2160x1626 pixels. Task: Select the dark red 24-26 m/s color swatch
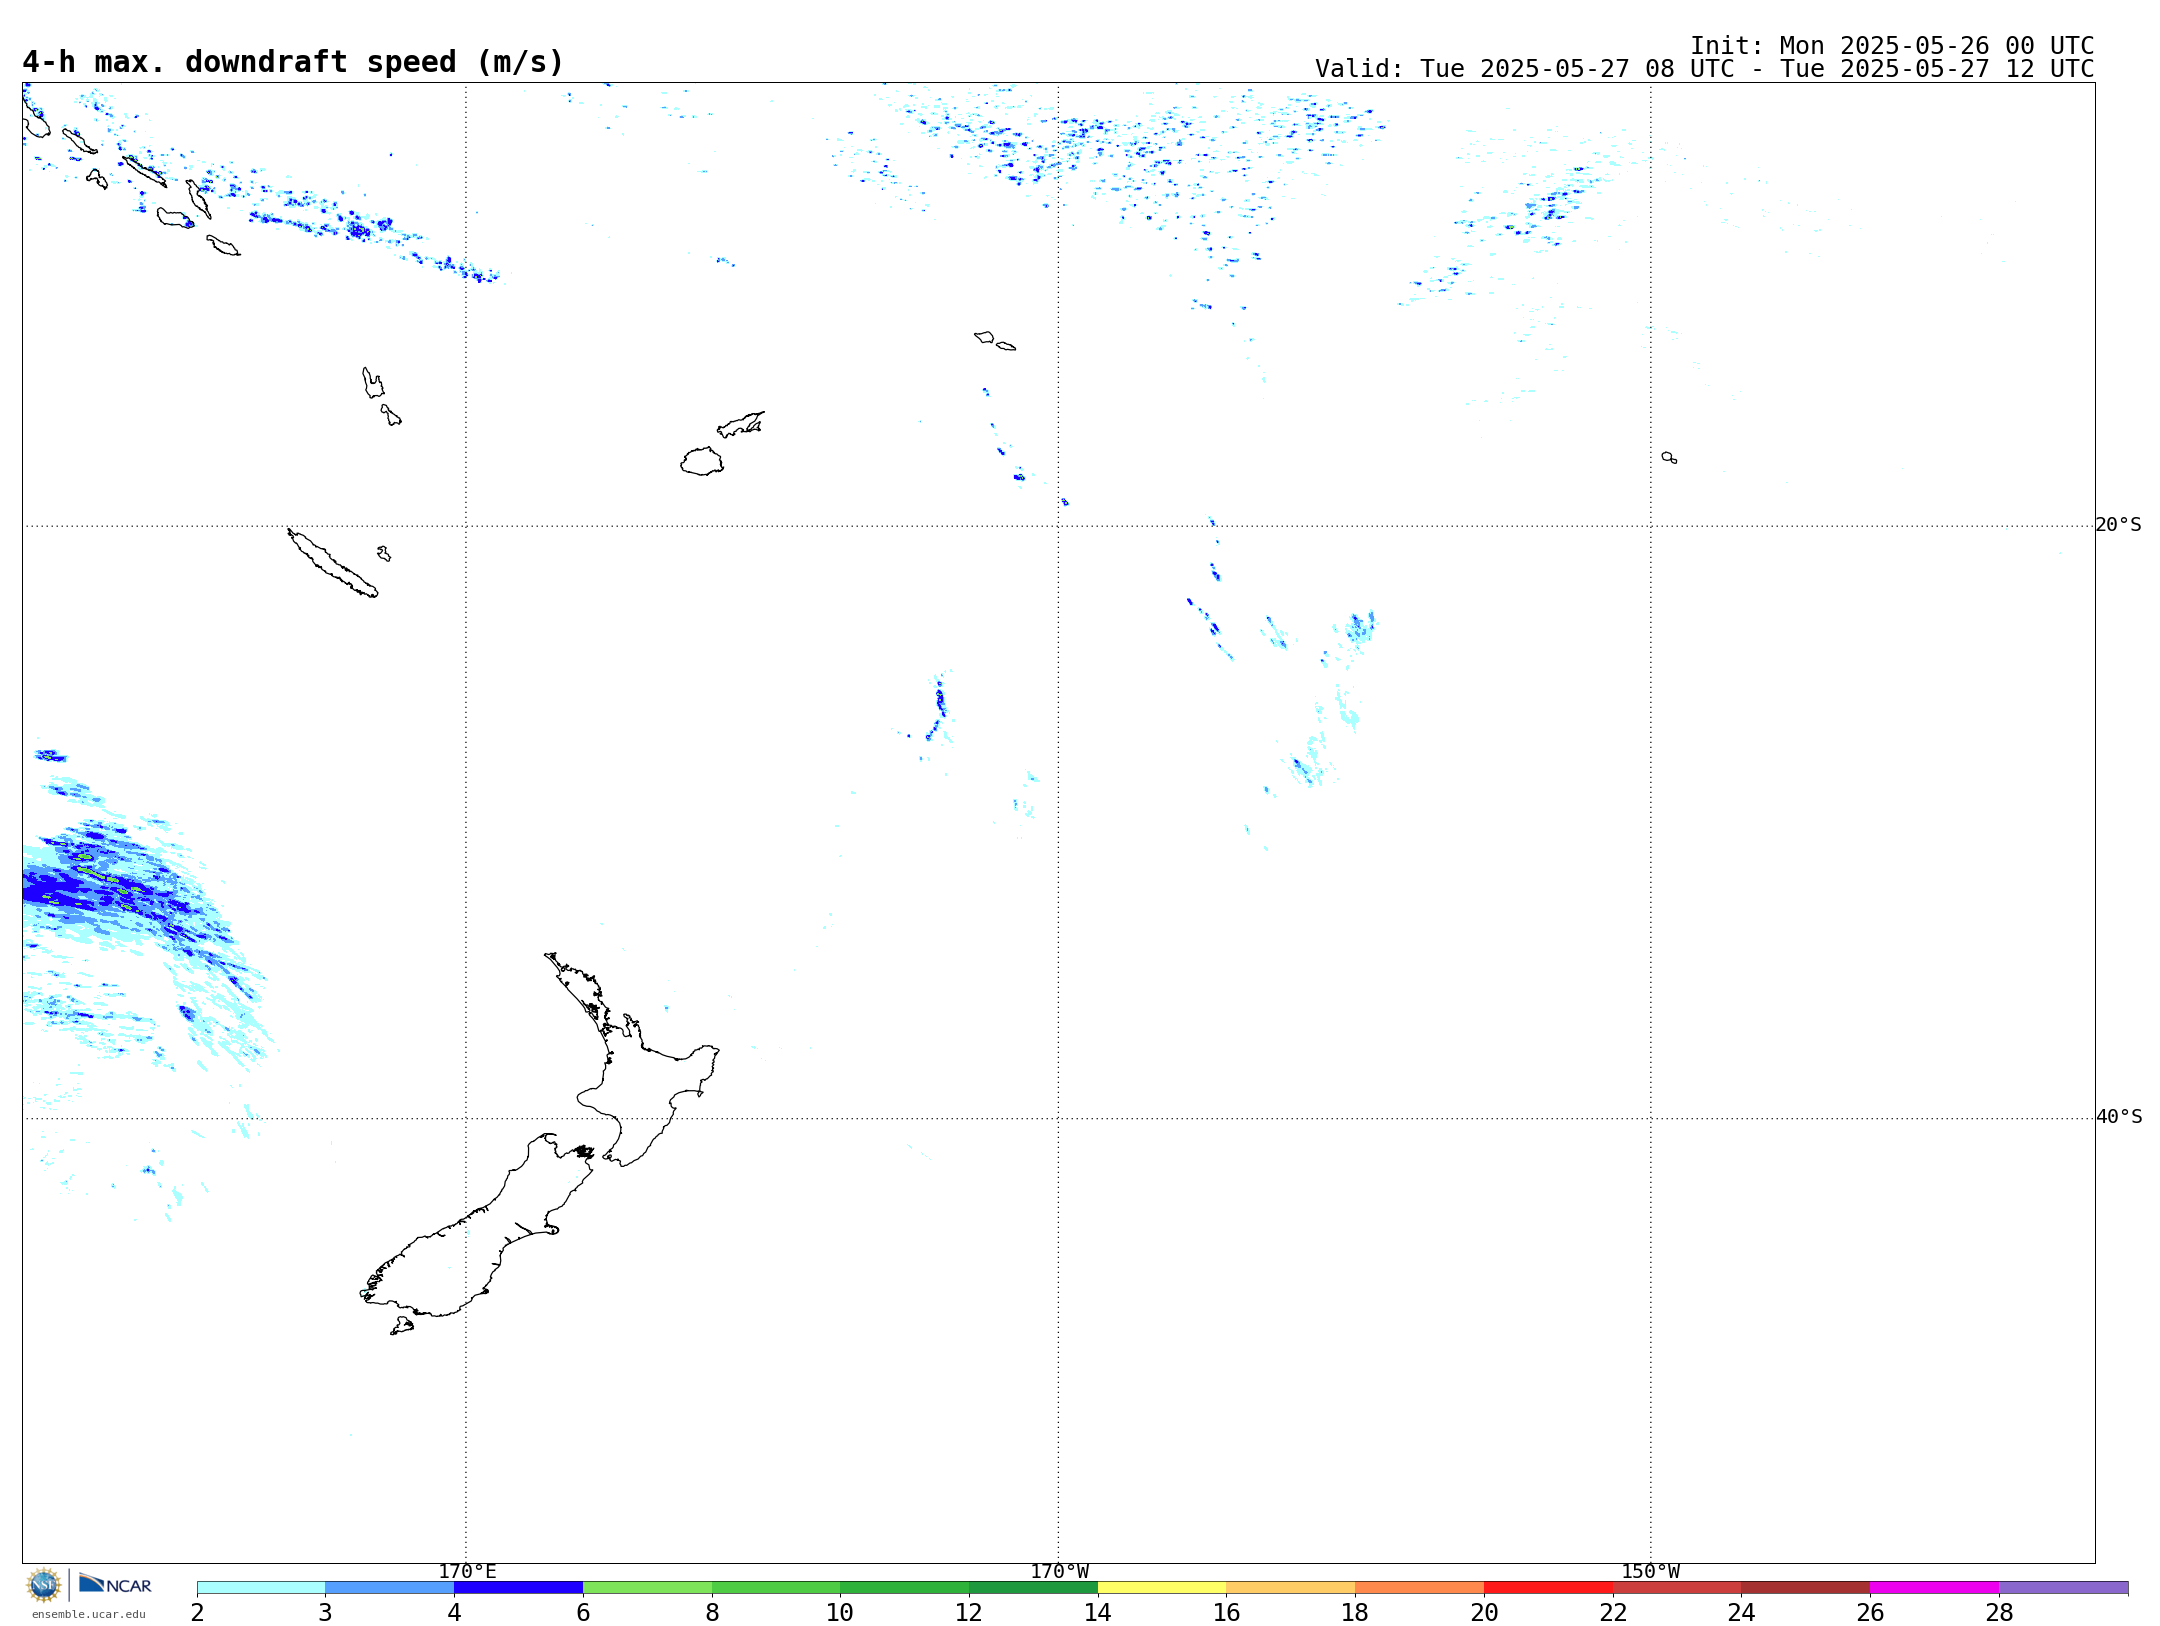(1806, 1588)
